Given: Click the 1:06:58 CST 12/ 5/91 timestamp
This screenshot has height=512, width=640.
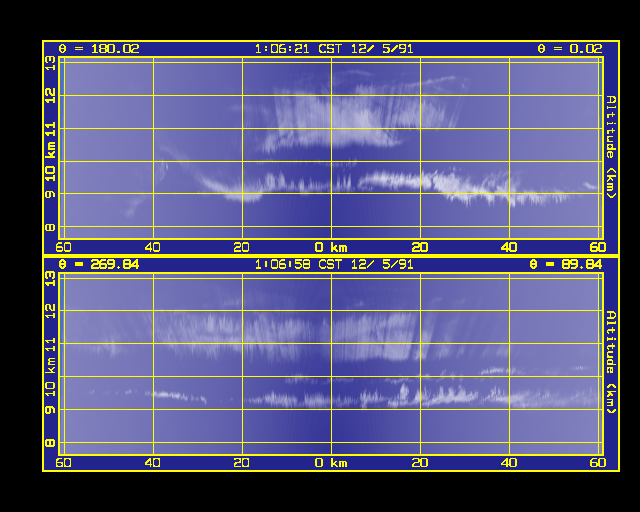Looking at the screenshot, I should 334,265.
